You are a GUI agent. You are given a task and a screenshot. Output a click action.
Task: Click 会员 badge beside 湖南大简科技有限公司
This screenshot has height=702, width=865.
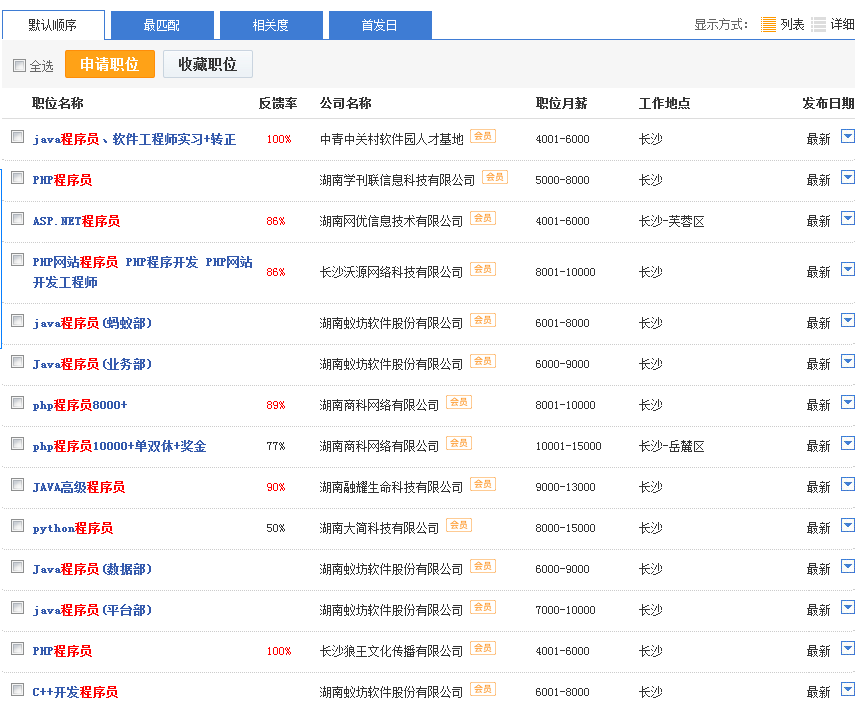458,525
